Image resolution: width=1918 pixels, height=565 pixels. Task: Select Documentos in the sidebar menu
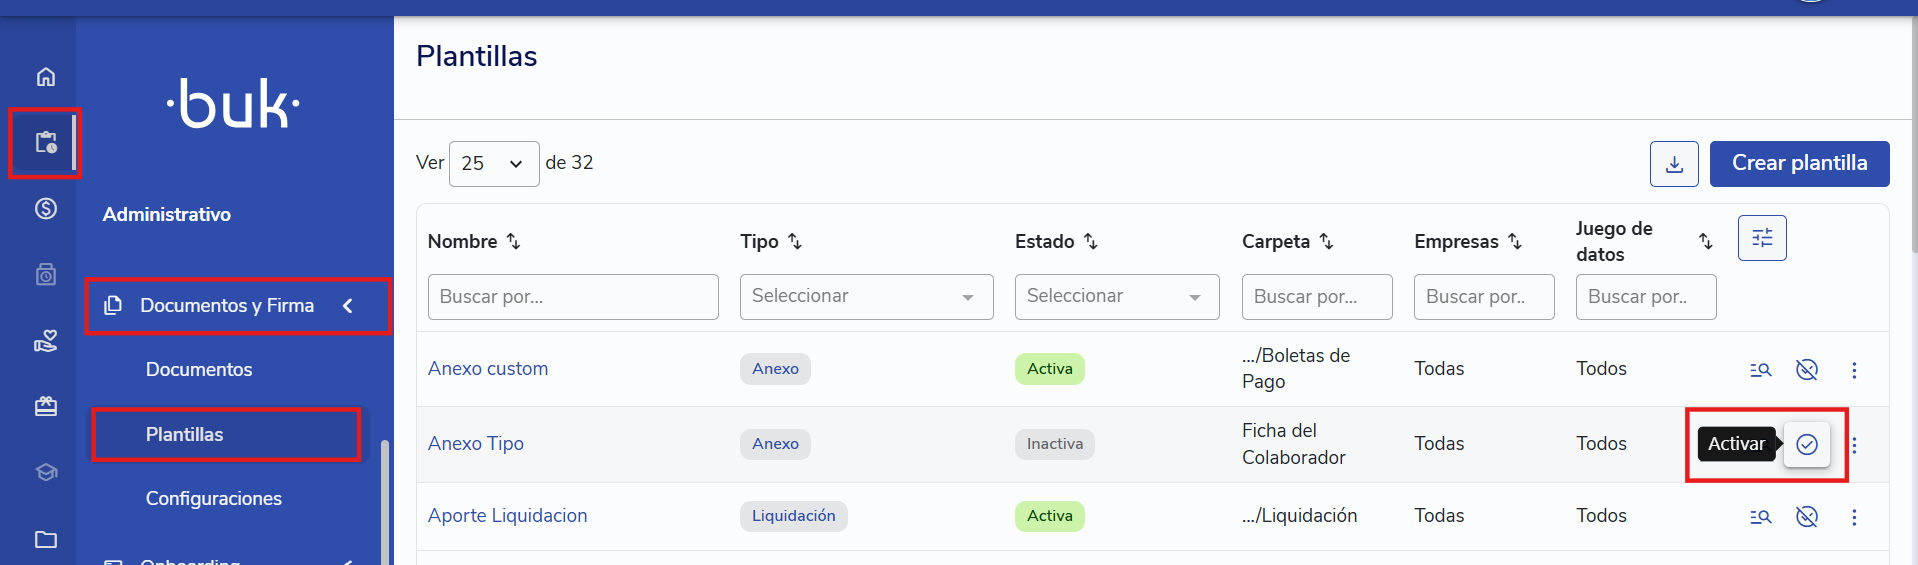pyautogui.click(x=199, y=370)
